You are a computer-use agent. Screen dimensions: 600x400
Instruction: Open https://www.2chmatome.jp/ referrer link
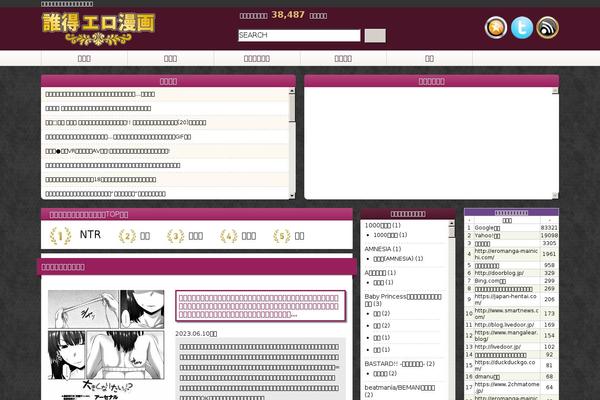pyautogui.click(x=507, y=387)
